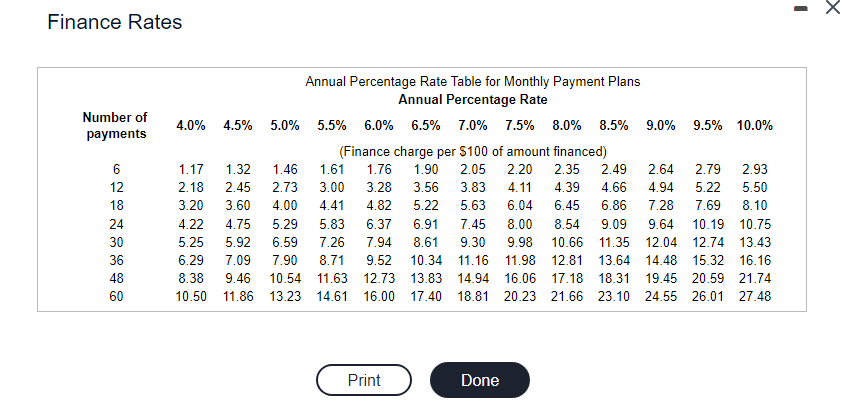The height and width of the screenshot is (420, 844).
Task: Click the Finance charge per $100 note
Action: tap(473, 151)
